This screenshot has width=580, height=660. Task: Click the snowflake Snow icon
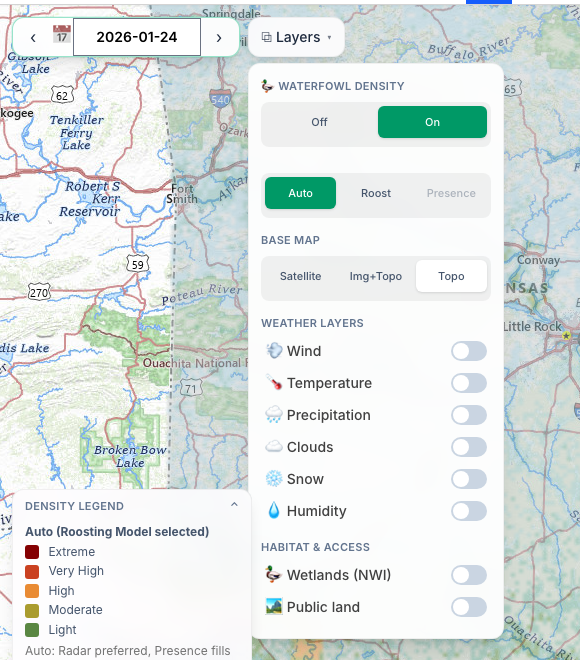pos(274,479)
